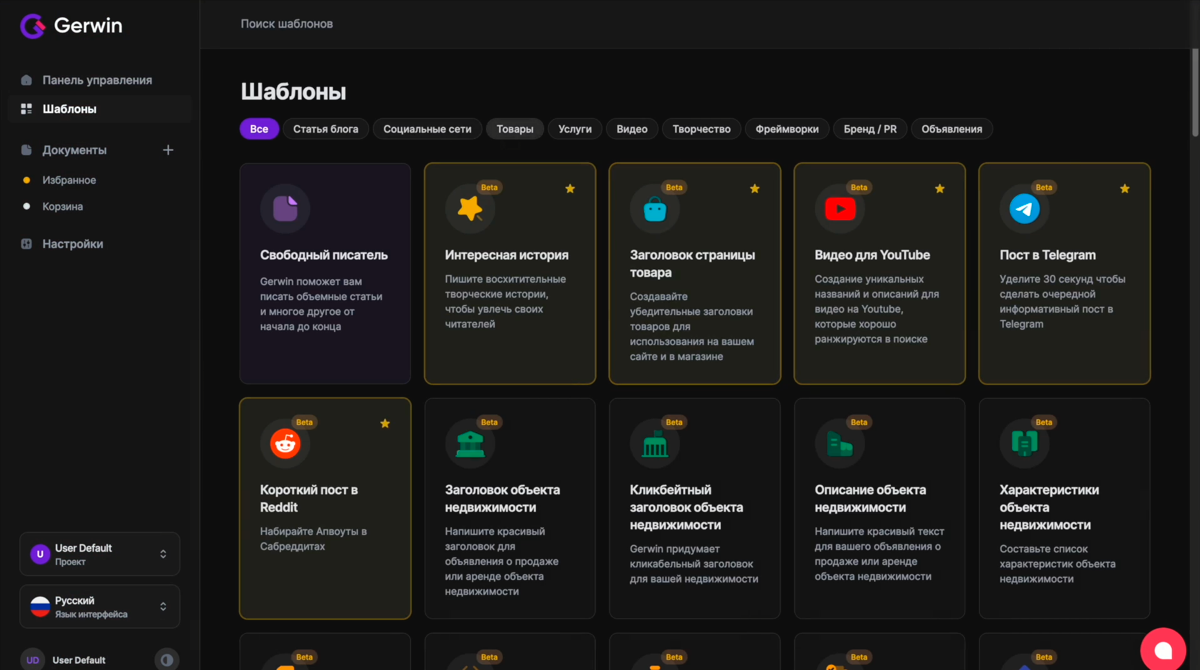
Task: Click the Интересная история star icon
Action: coord(470,208)
